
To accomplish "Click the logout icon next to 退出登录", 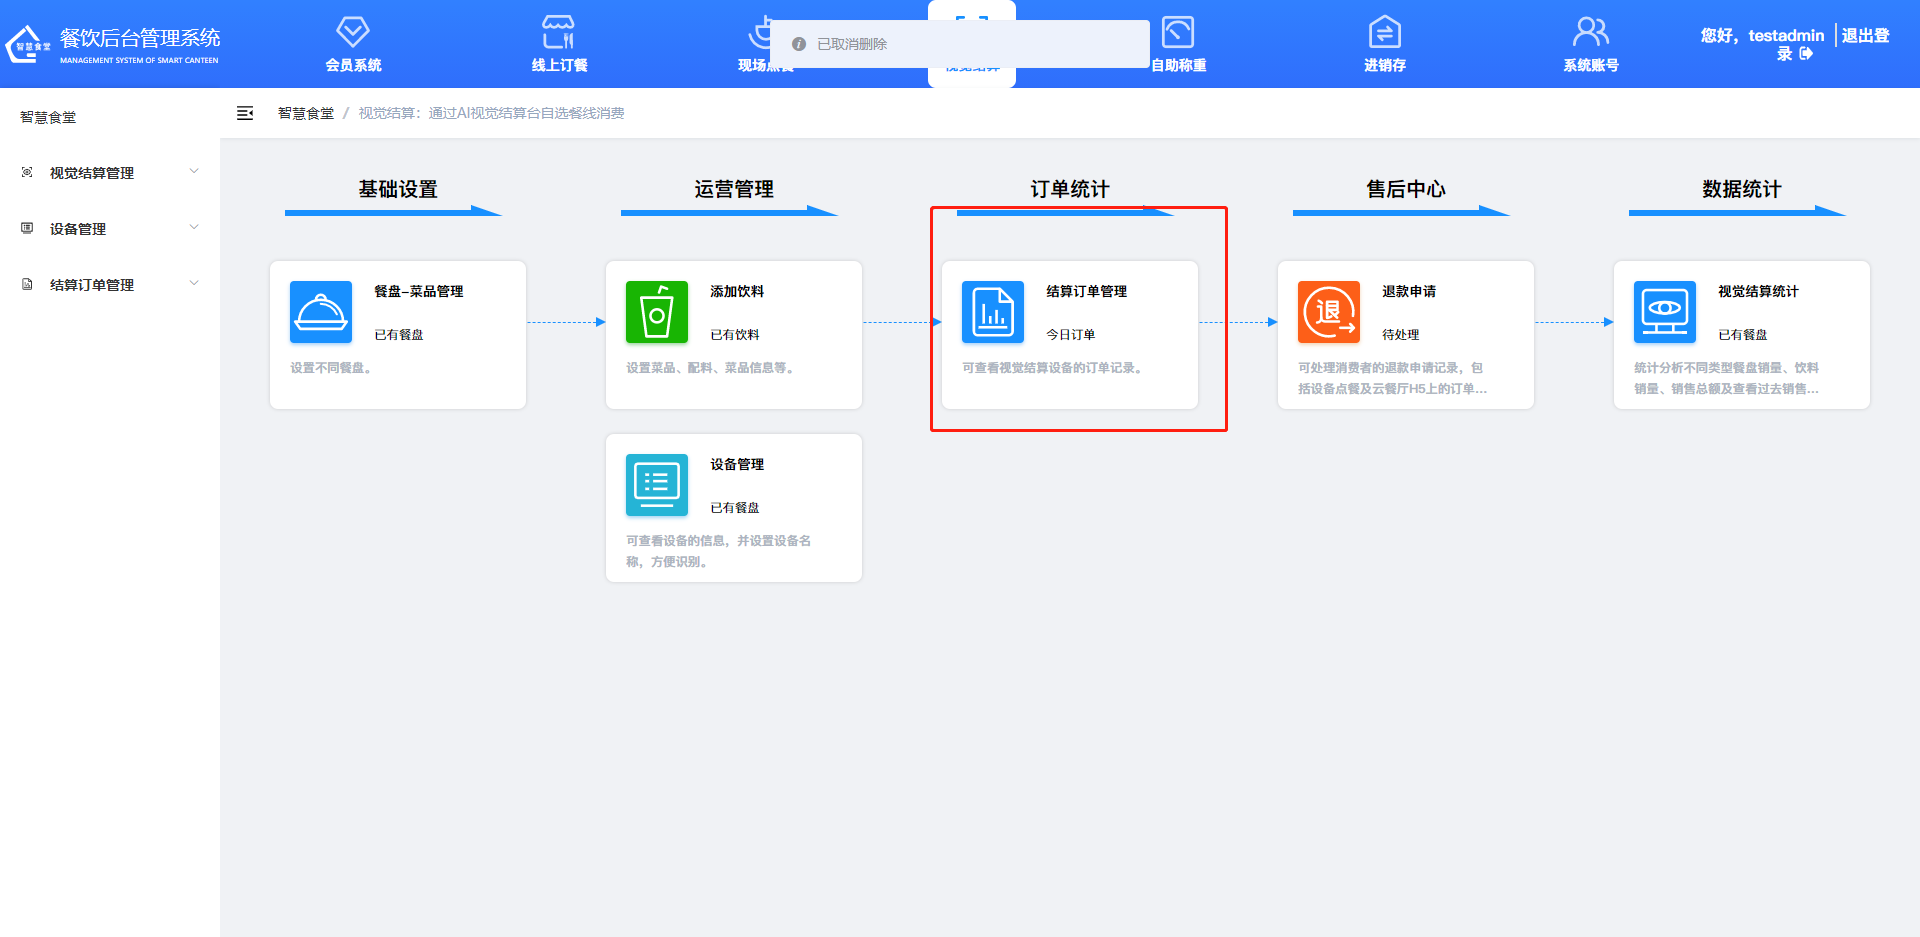I will point(1806,55).
